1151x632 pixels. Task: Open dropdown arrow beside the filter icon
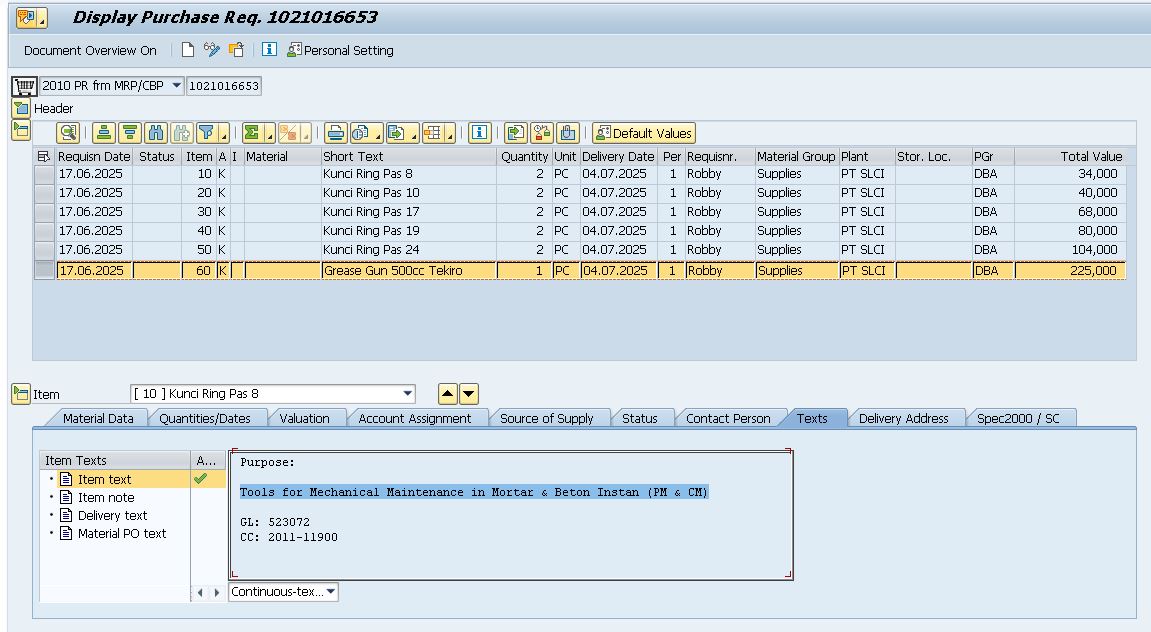pyautogui.click(x=224, y=135)
